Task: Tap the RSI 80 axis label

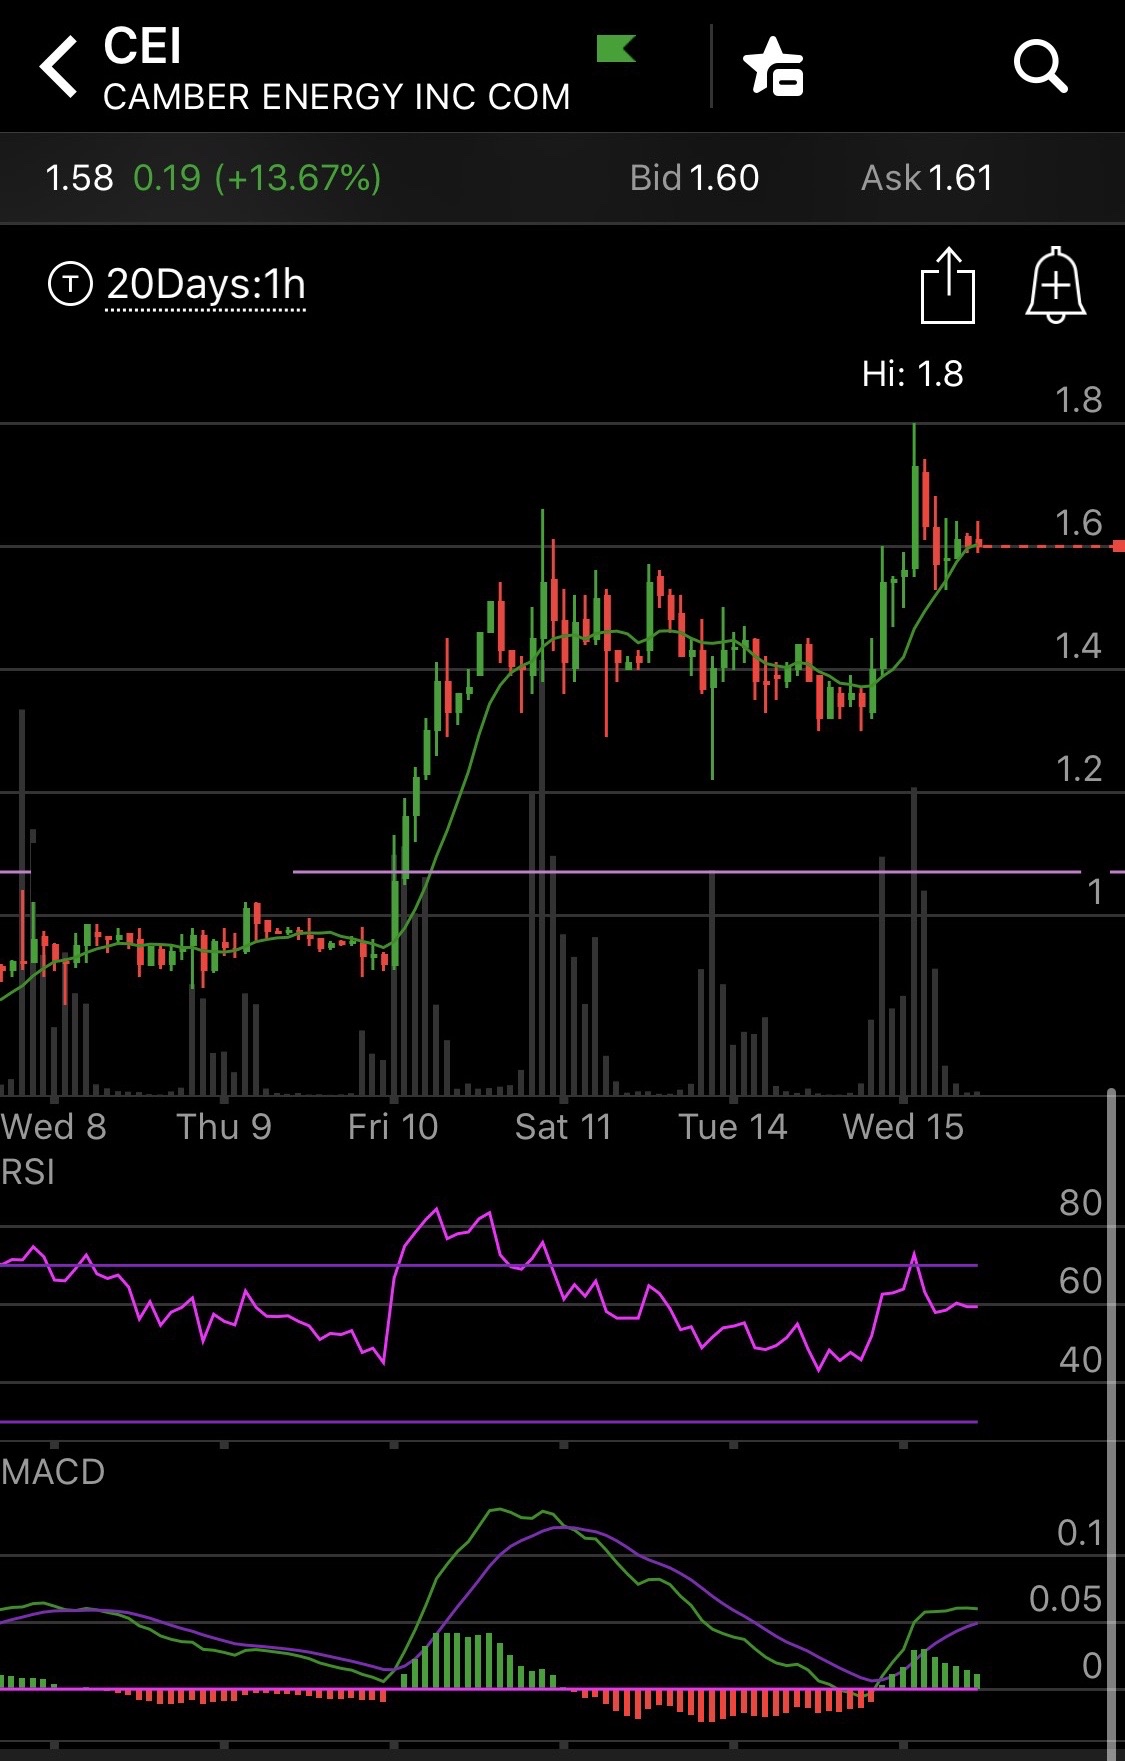Action: (1081, 1203)
